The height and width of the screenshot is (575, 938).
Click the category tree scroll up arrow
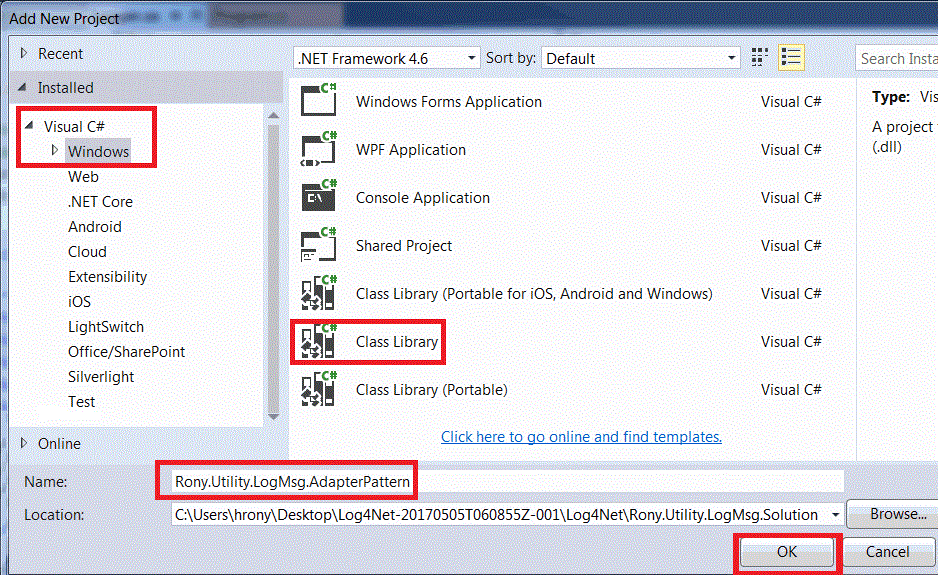(x=273, y=115)
